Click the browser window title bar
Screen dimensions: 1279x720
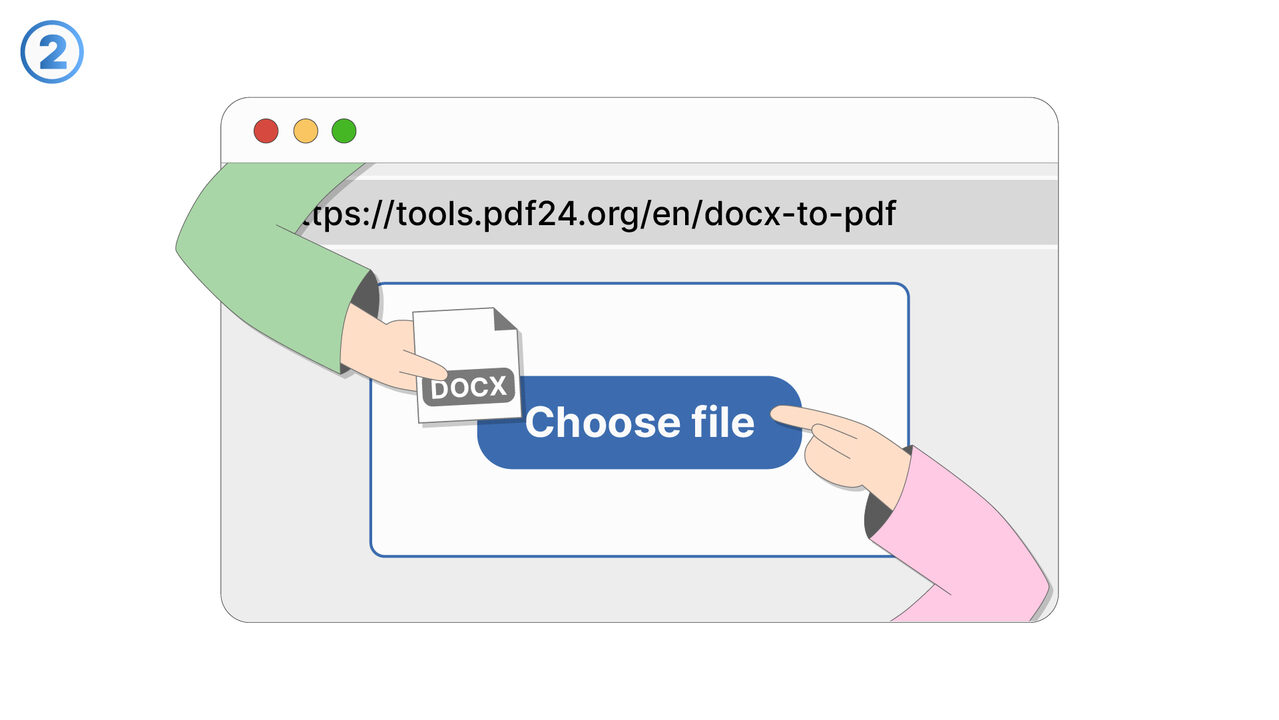pyautogui.click(x=700, y=131)
